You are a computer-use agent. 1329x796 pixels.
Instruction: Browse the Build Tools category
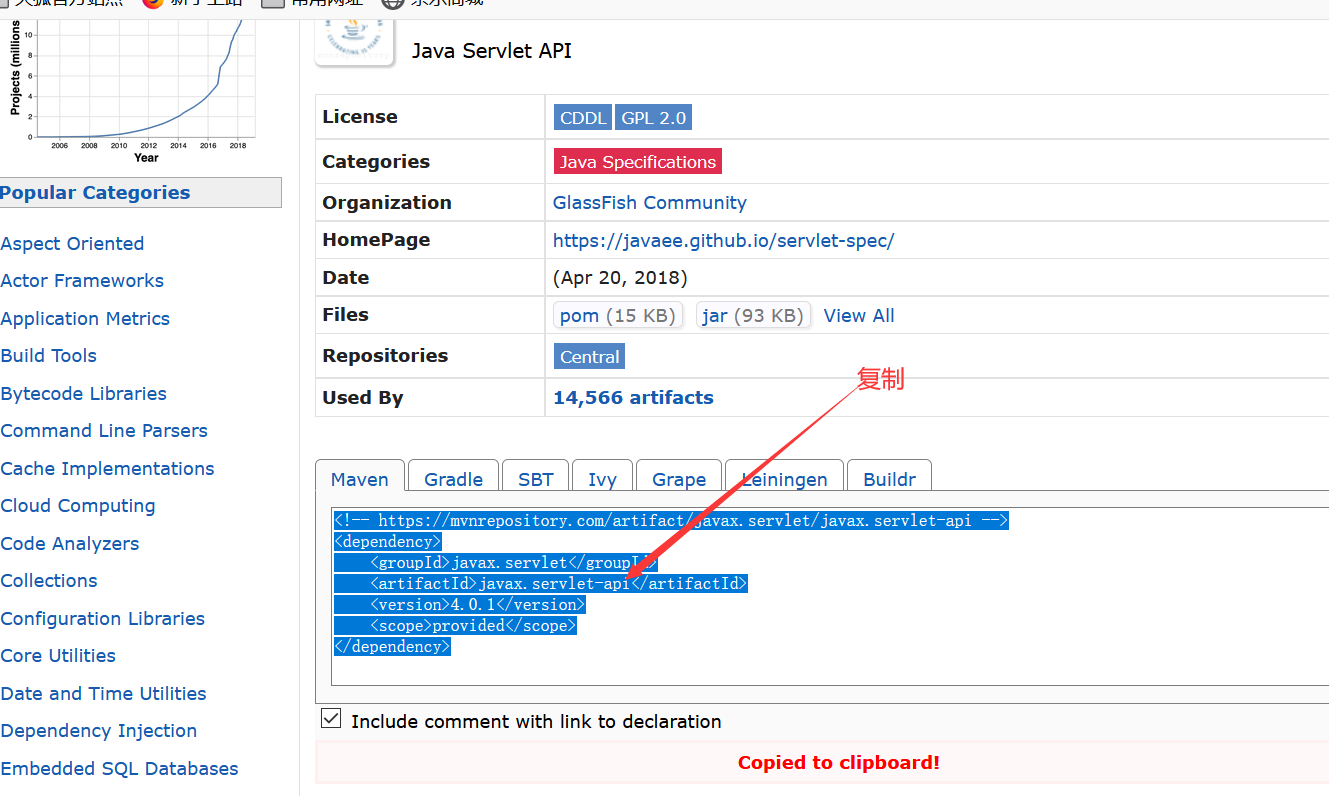pos(49,356)
